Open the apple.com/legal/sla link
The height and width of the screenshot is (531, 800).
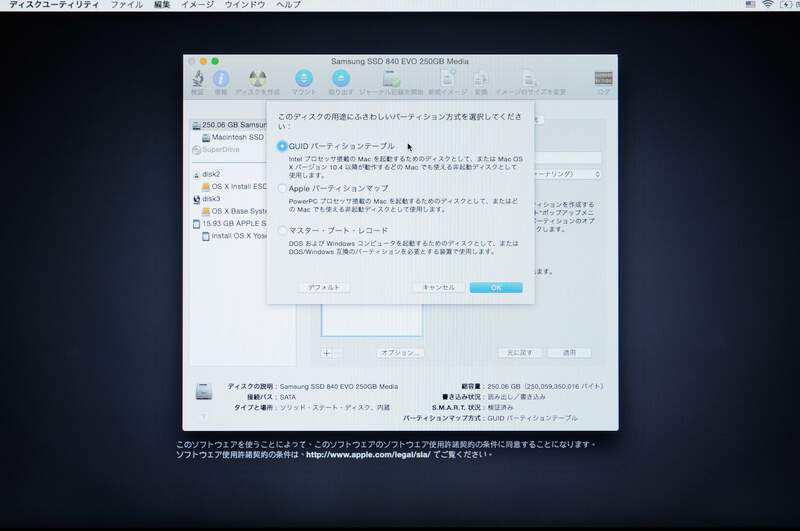(x=368, y=454)
